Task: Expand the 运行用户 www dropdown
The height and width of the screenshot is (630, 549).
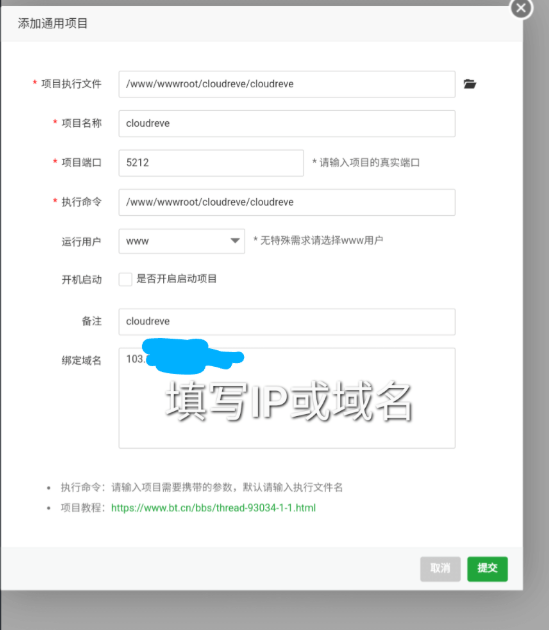Action: point(182,241)
